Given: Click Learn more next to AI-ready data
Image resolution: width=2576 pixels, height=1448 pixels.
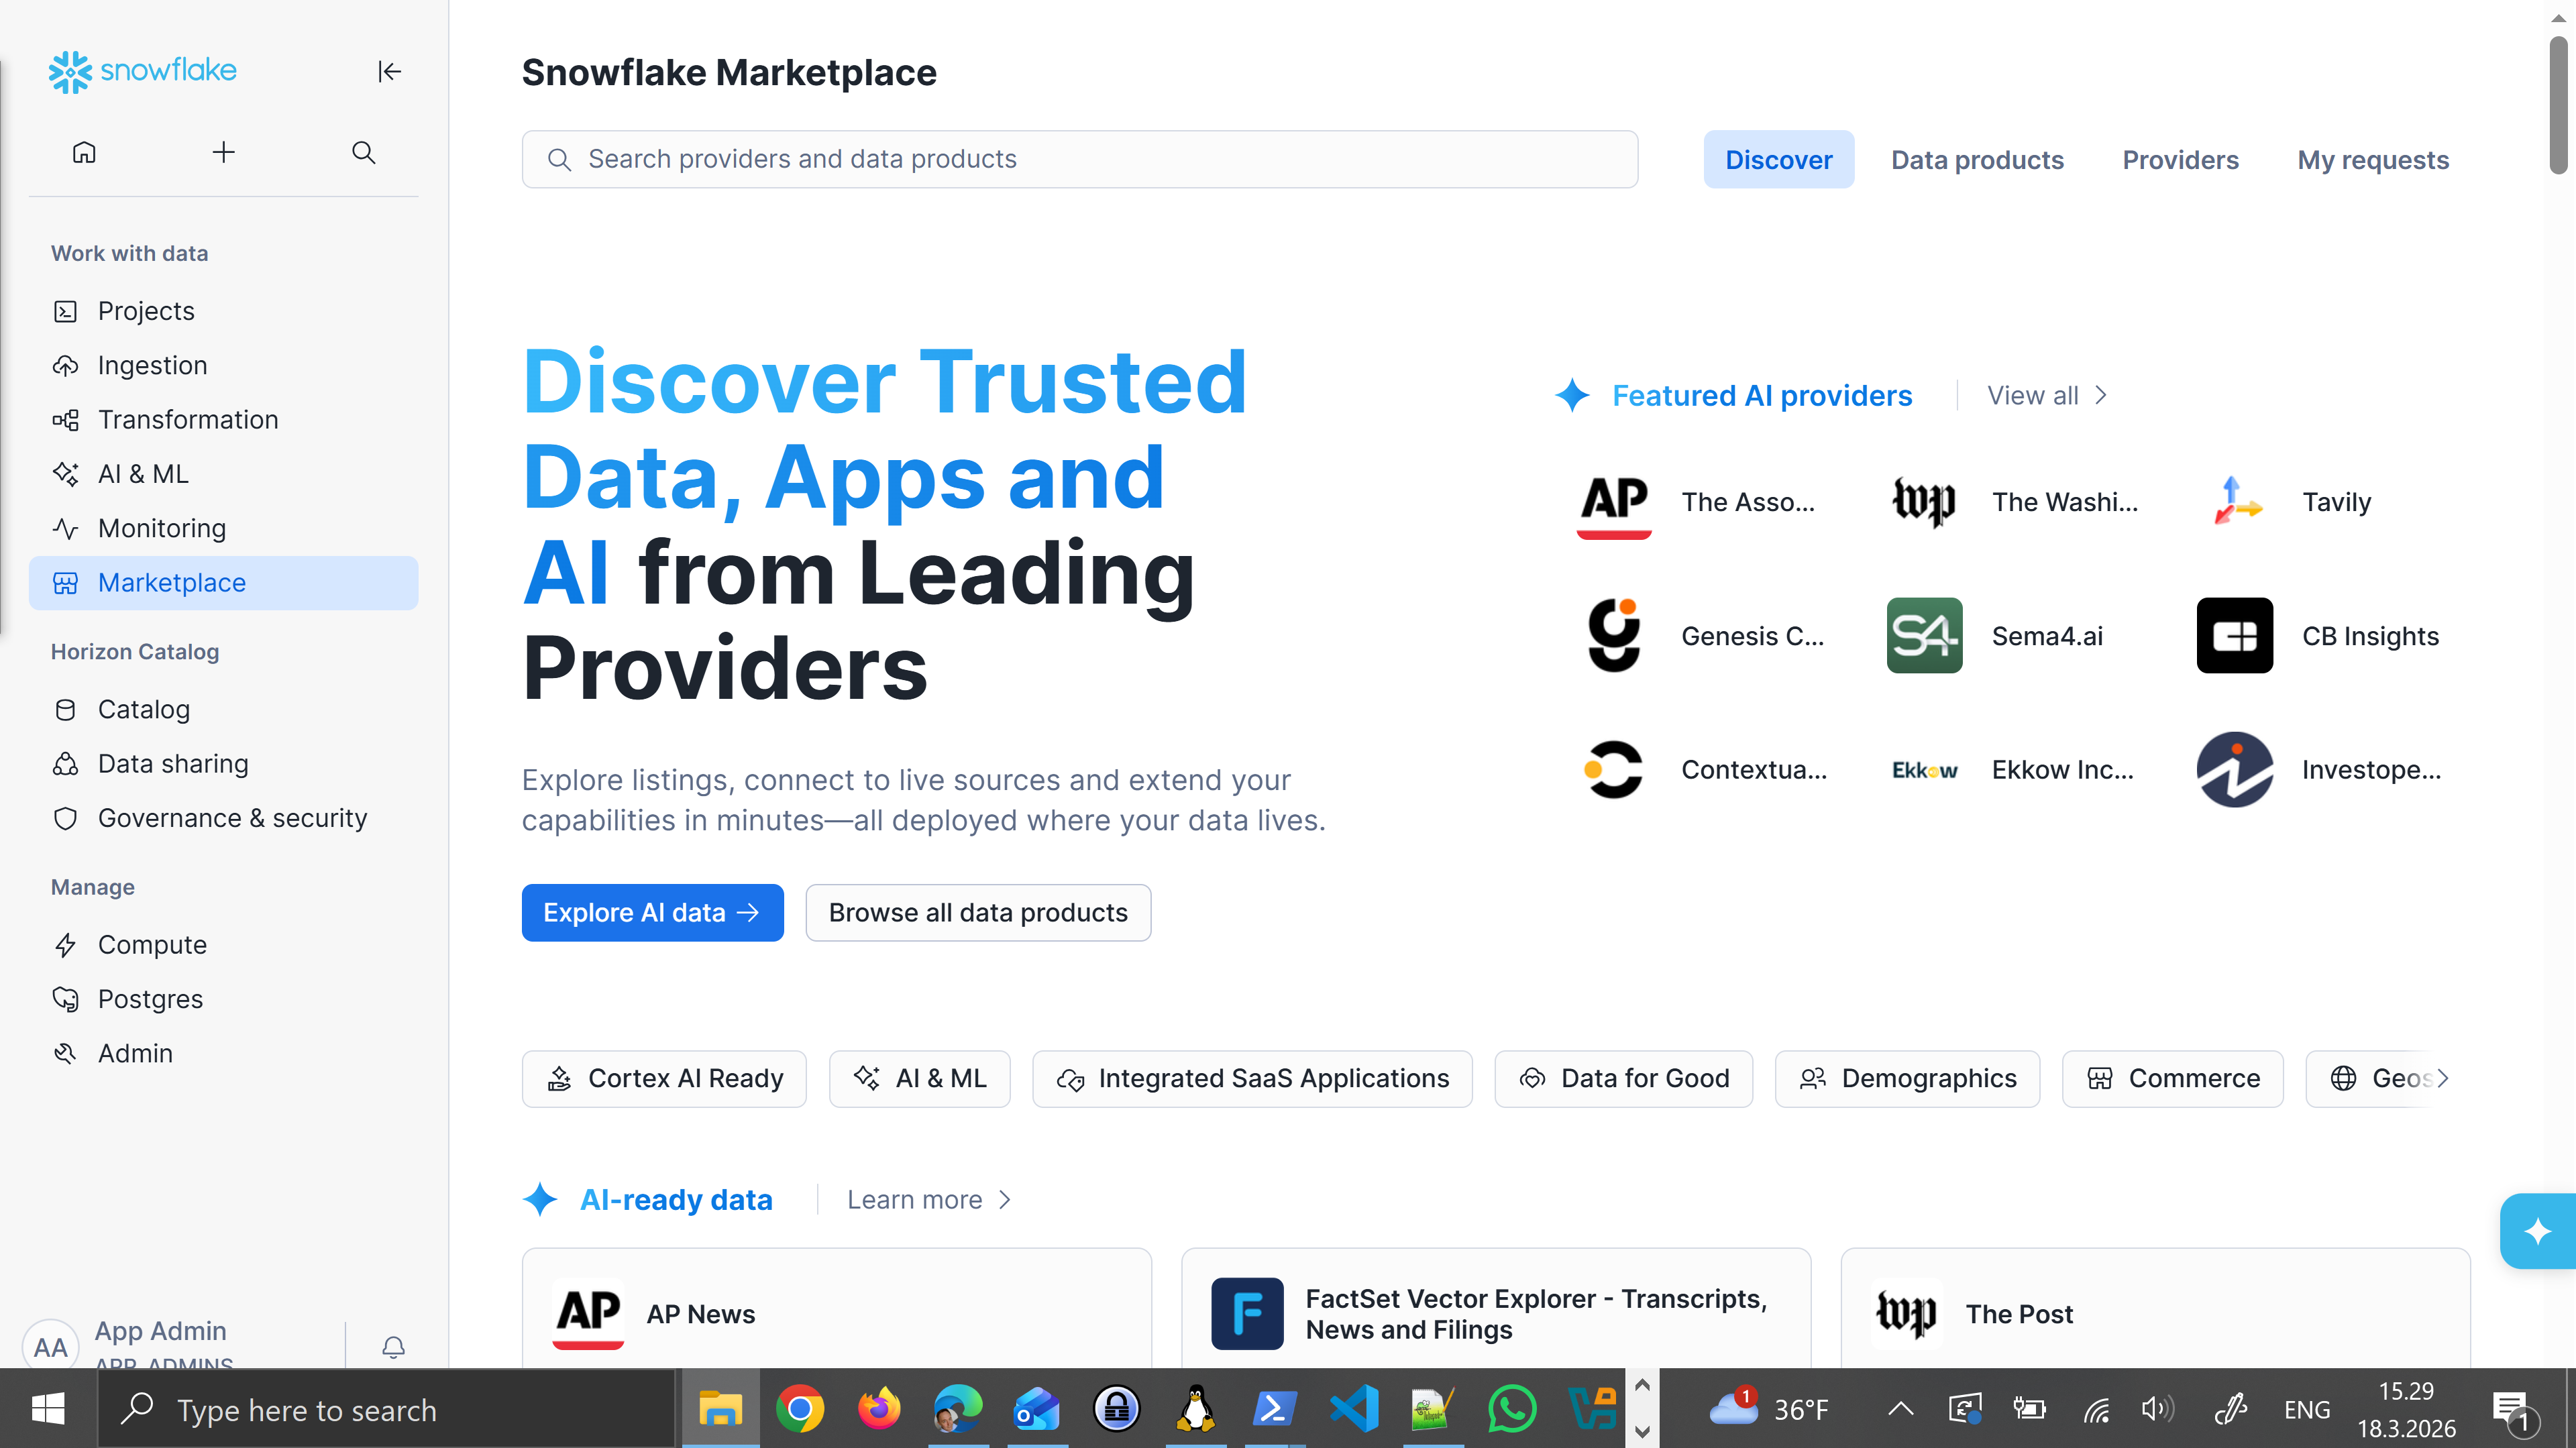Looking at the screenshot, I should click(x=930, y=1199).
